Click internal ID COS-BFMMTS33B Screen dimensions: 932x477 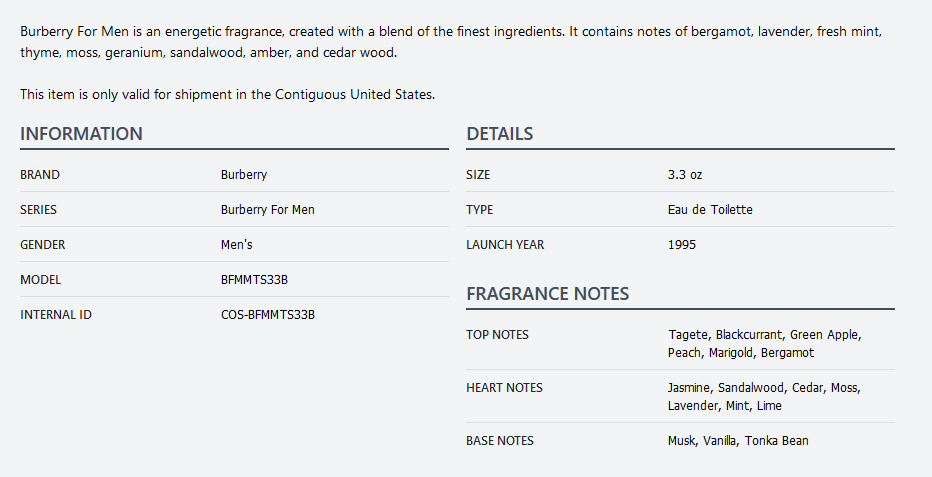tap(267, 315)
